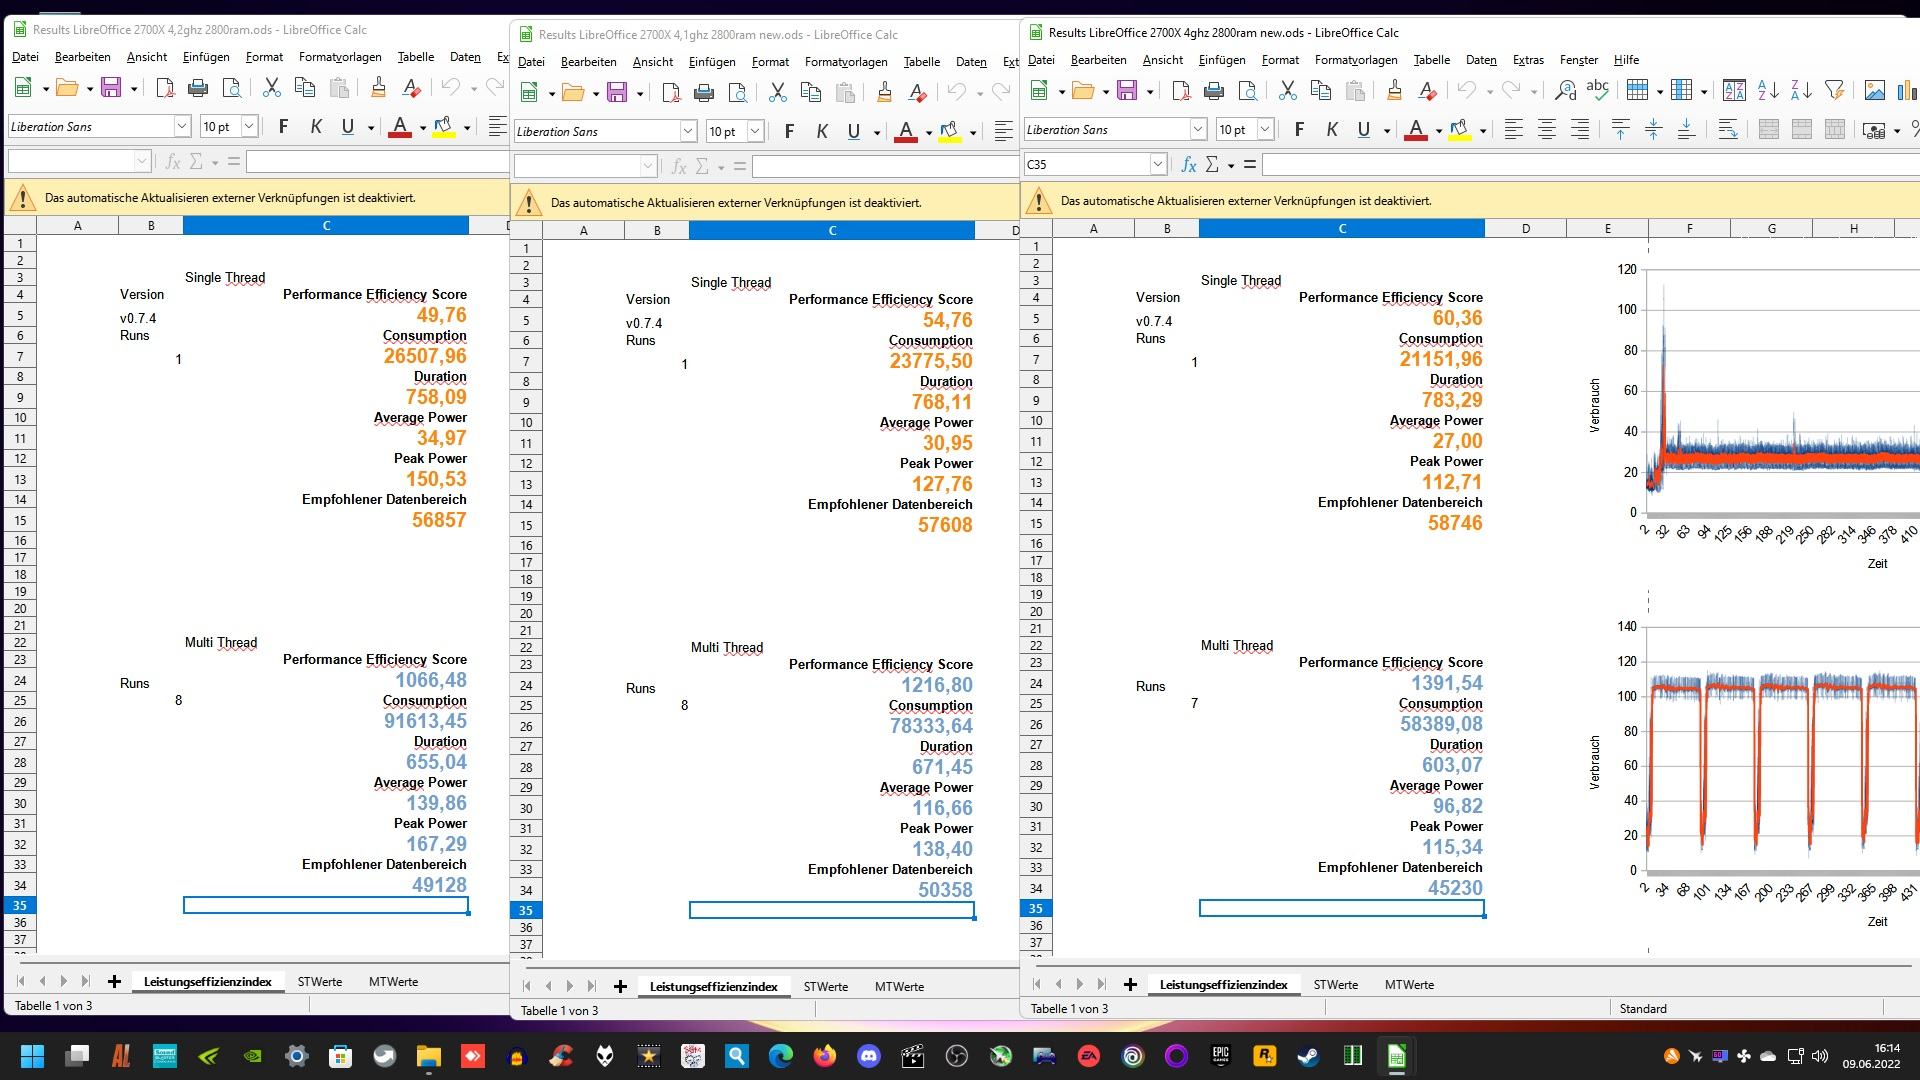
Task: Click Sum icon in right window
Action: point(1212,164)
